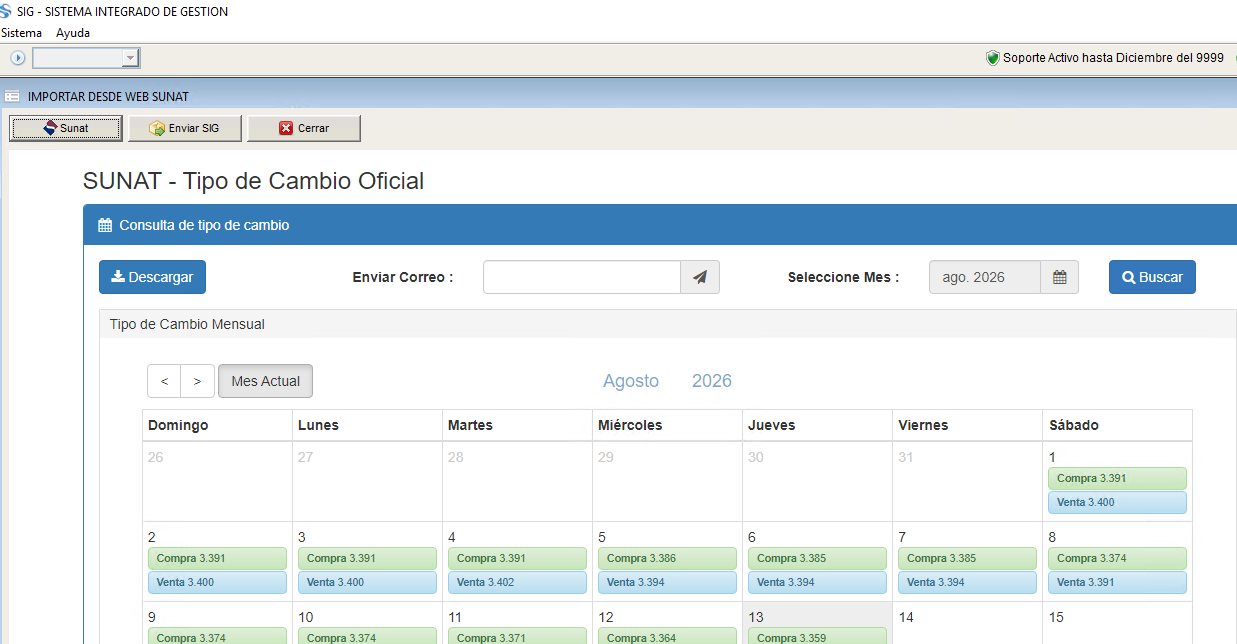Click Compra 3.391 on day 4
This screenshot has height=644, width=1237.
tap(517, 558)
